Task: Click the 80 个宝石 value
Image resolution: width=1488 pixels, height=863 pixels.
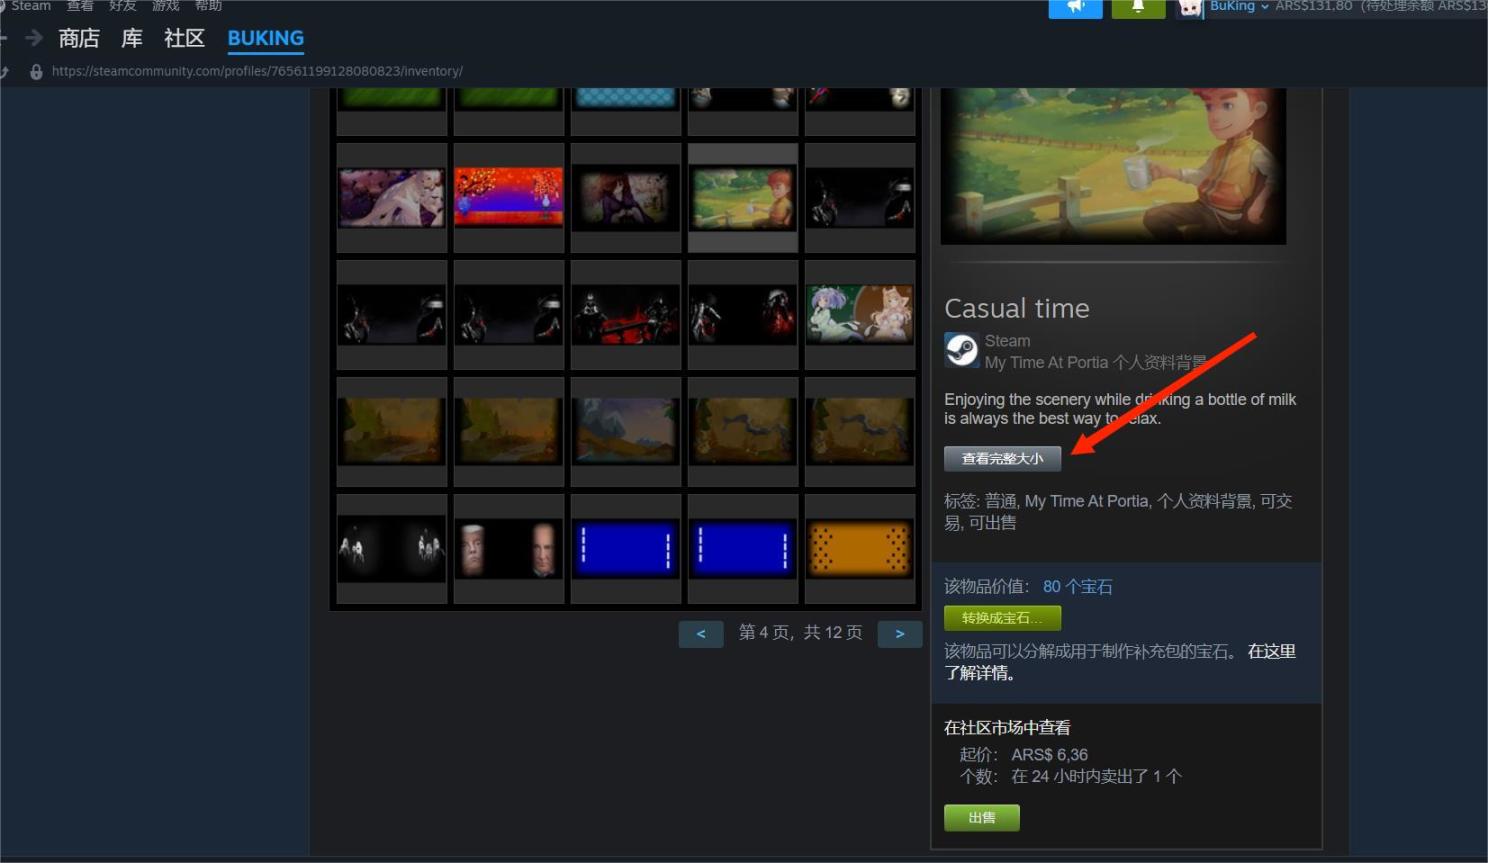Action: pyautogui.click(x=1078, y=587)
